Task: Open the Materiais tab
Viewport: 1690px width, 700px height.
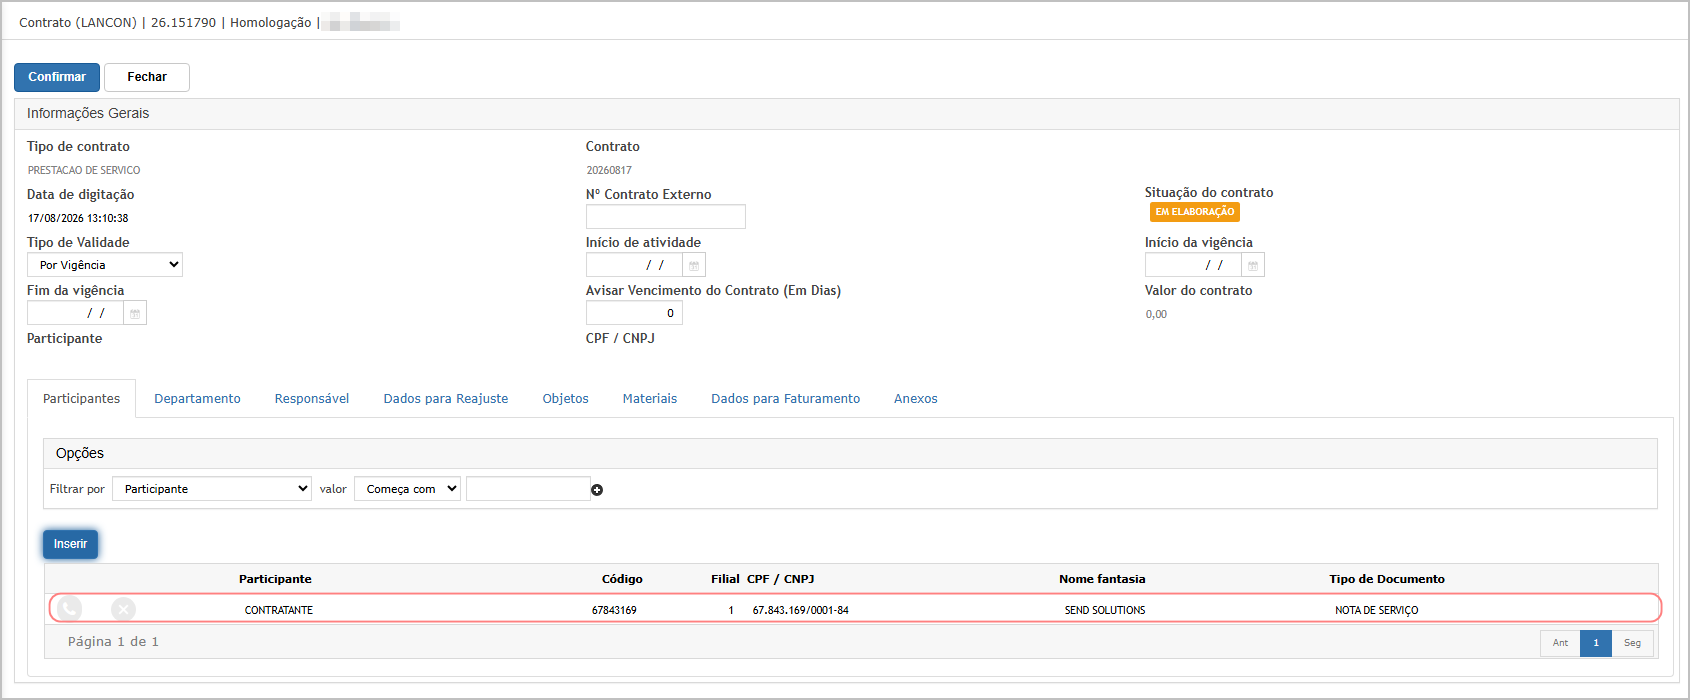Action: coord(650,399)
